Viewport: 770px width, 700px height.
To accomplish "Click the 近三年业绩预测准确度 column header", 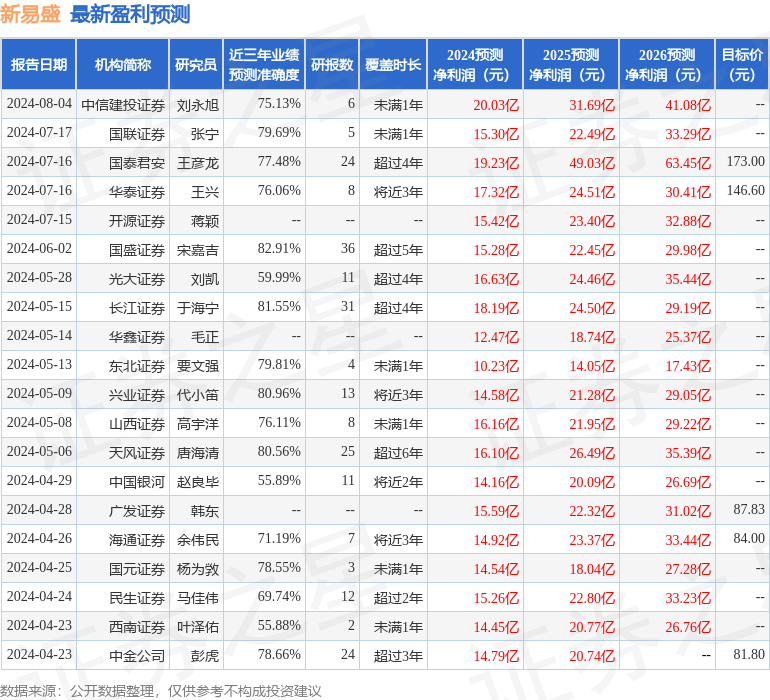I will [x=264, y=64].
